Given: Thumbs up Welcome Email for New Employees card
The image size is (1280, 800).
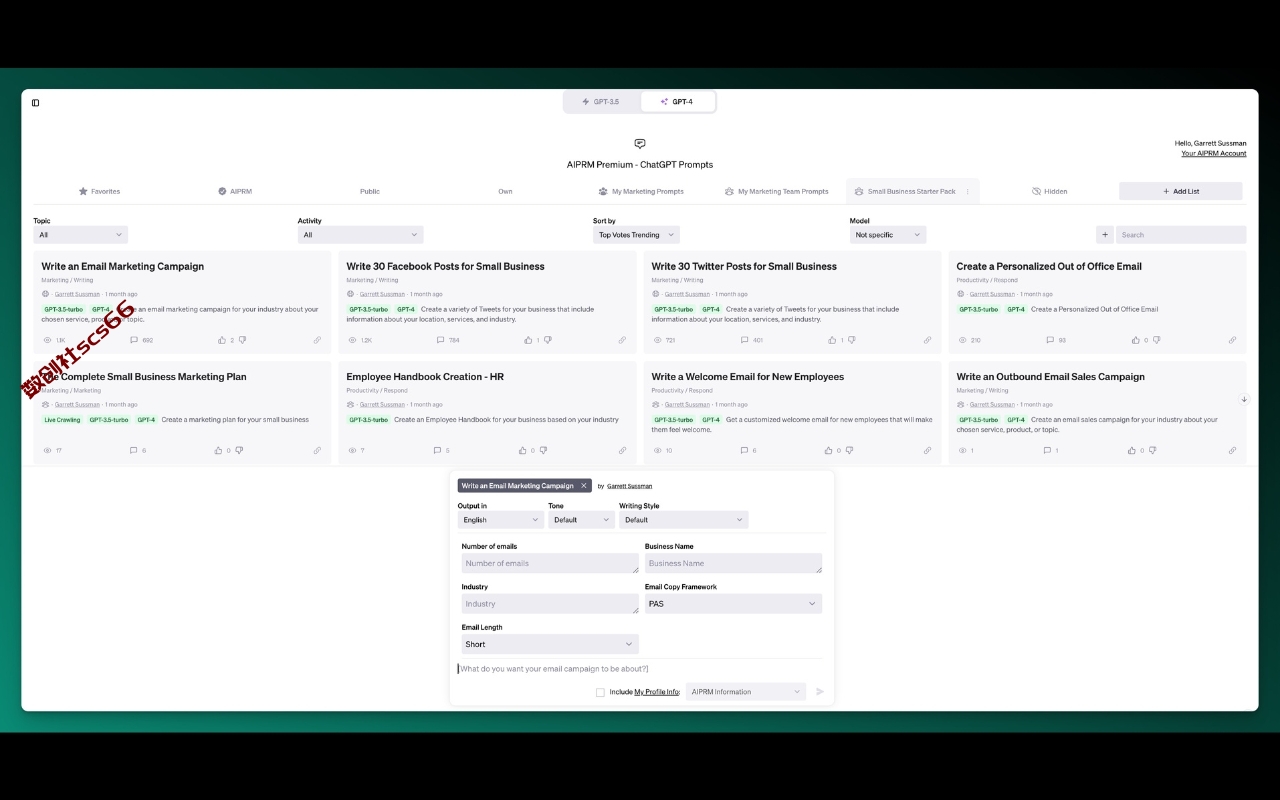Looking at the screenshot, I should pos(829,450).
